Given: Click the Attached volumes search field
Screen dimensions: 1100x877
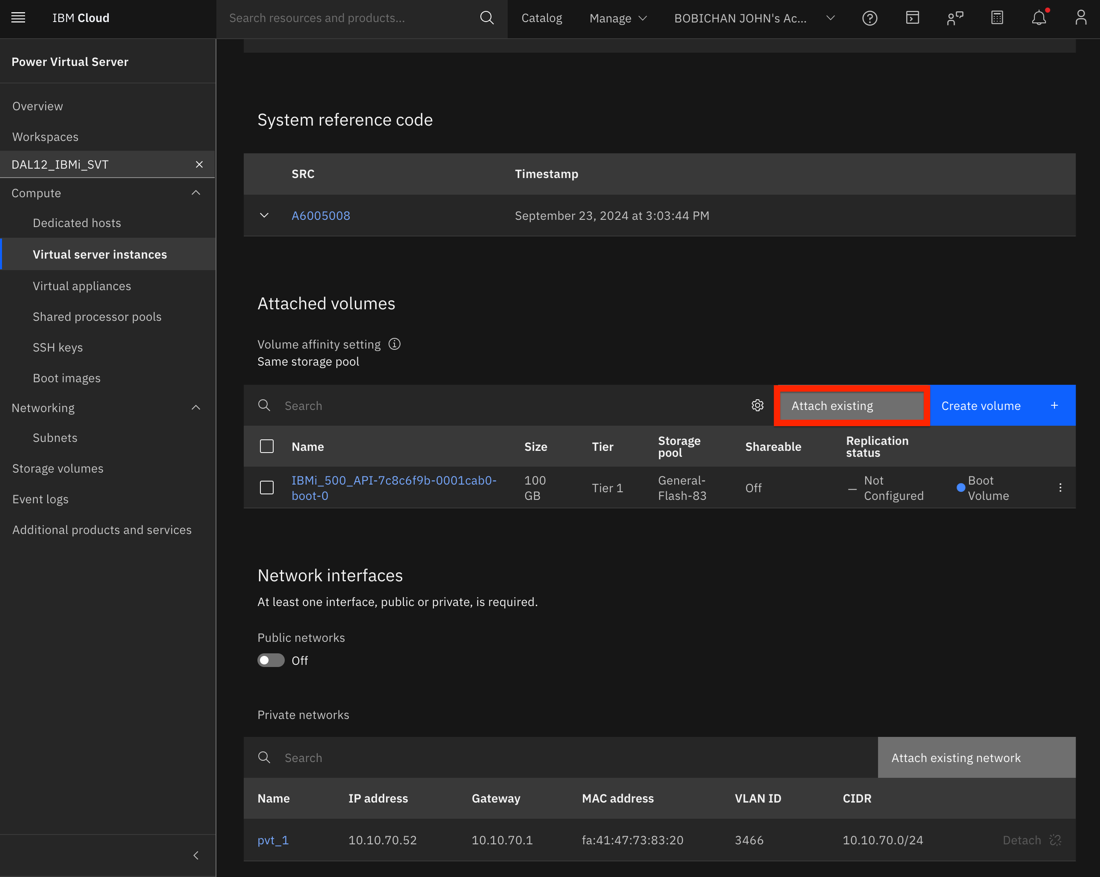Looking at the screenshot, I should click(x=400, y=405).
